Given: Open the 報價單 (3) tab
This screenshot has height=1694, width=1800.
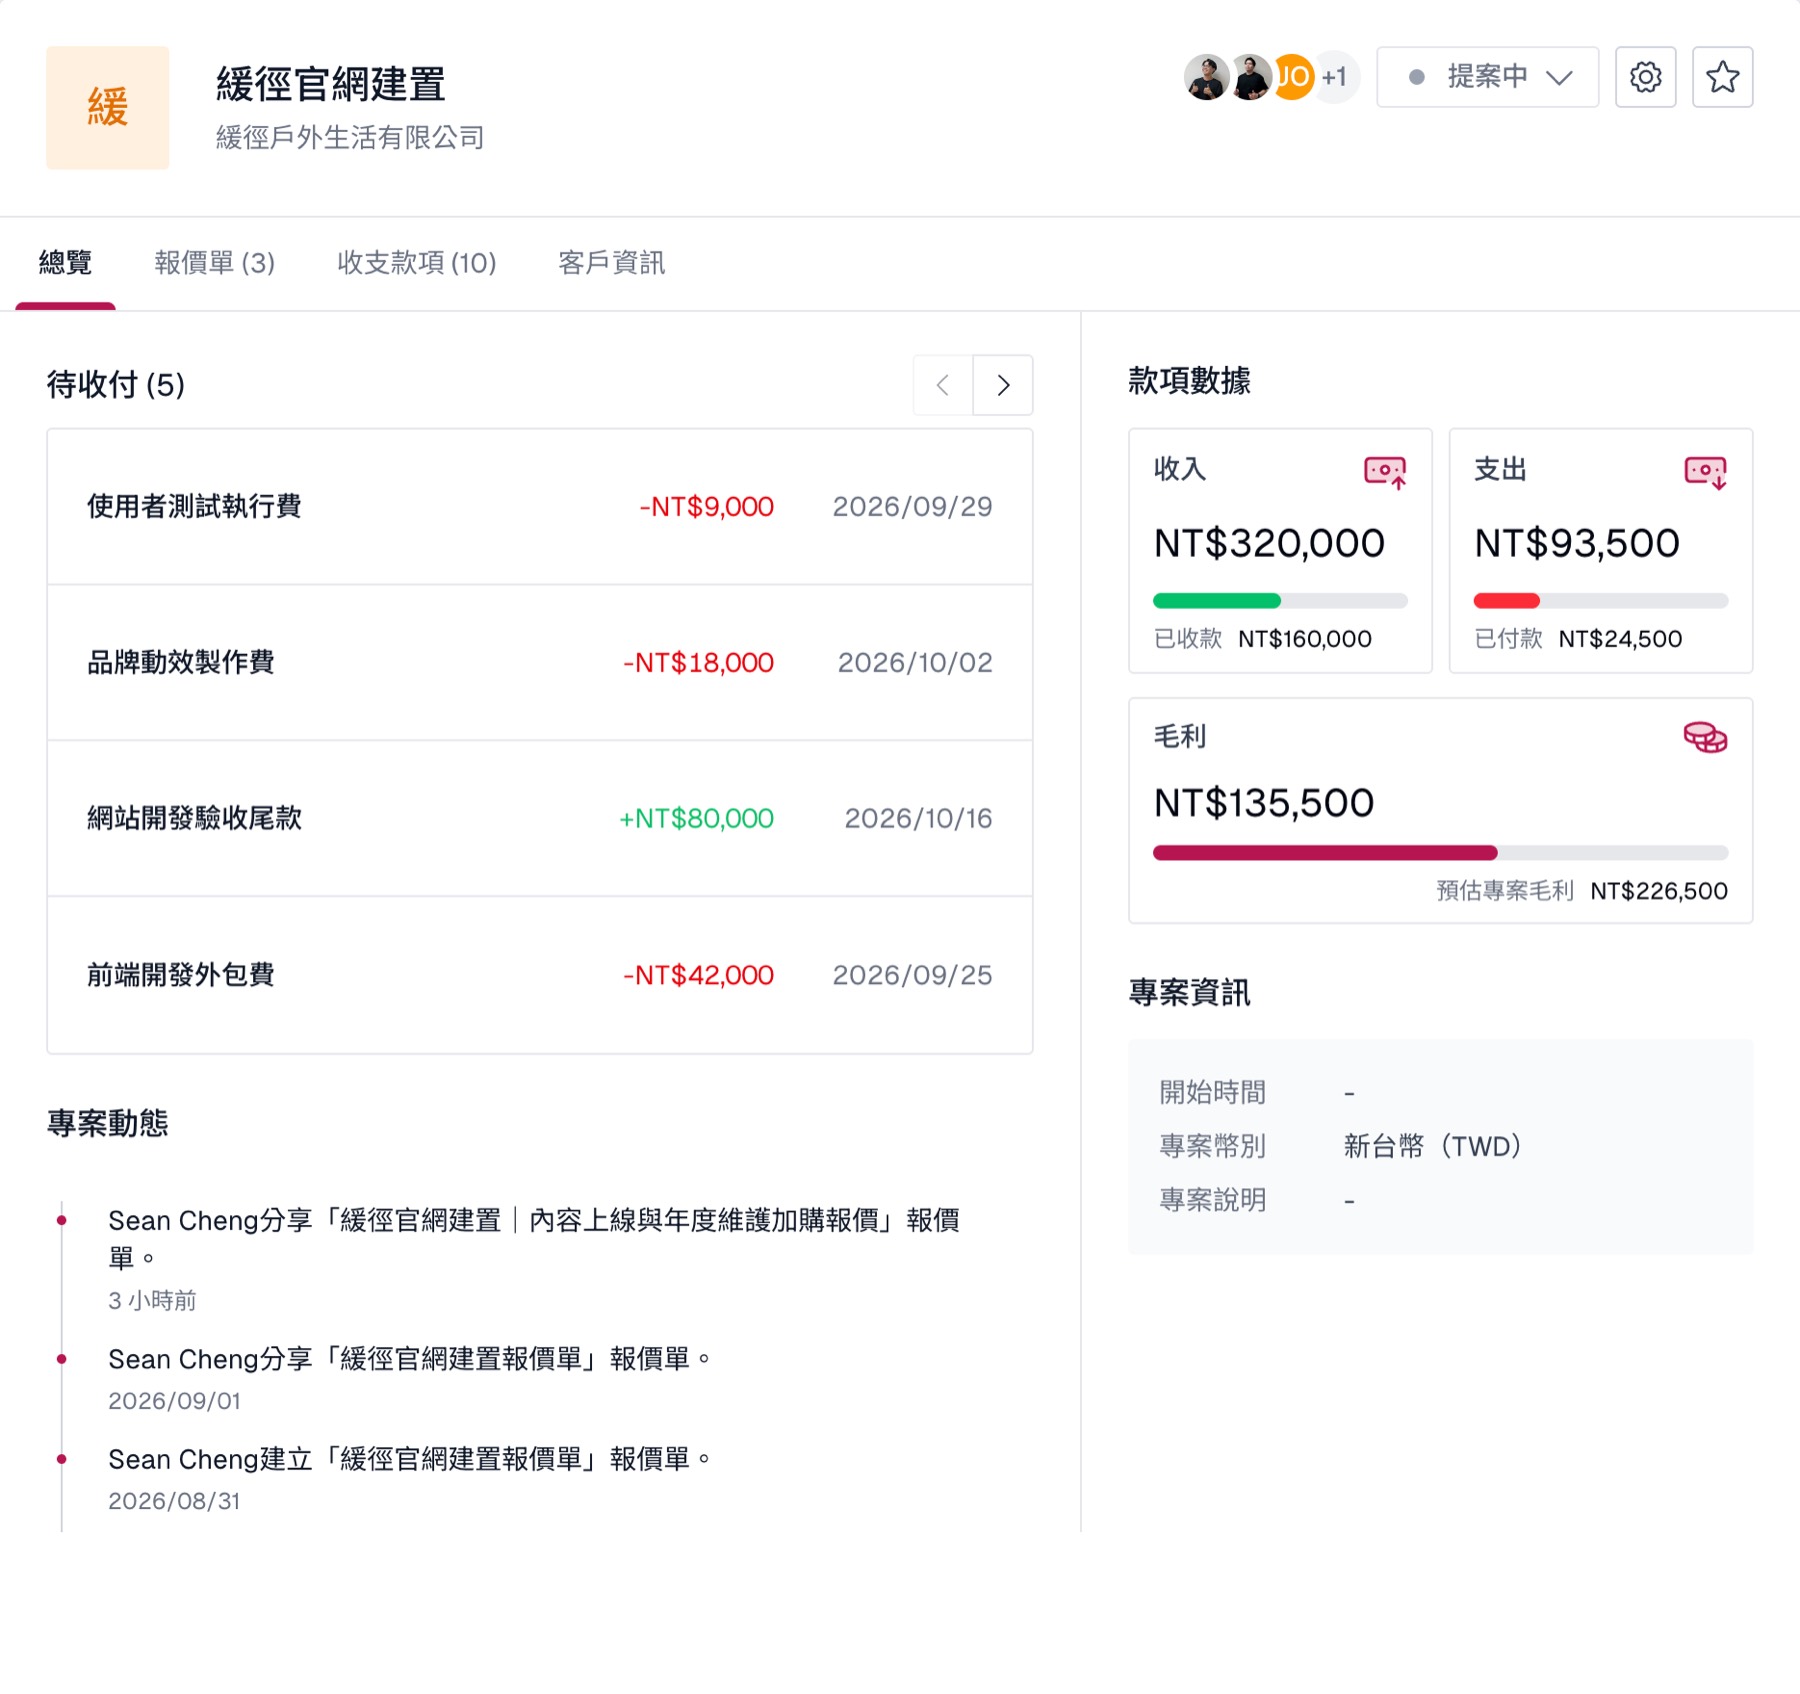Looking at the screenshot, I should [x=215, y=263].
